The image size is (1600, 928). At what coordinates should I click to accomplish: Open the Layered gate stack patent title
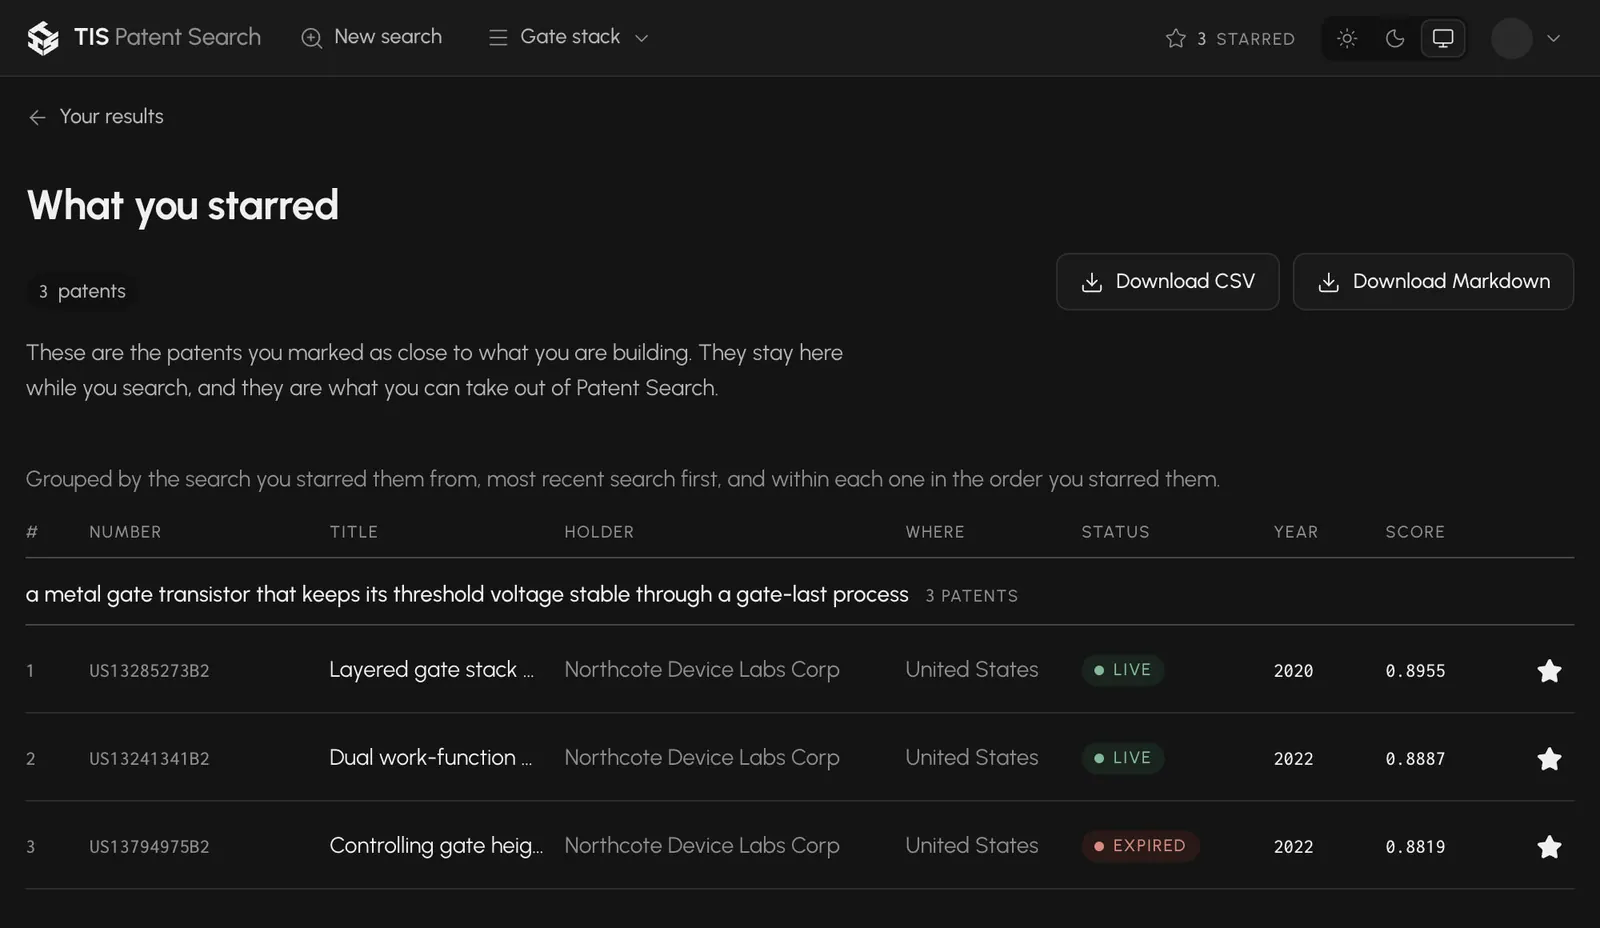click(x=432, y=670)
